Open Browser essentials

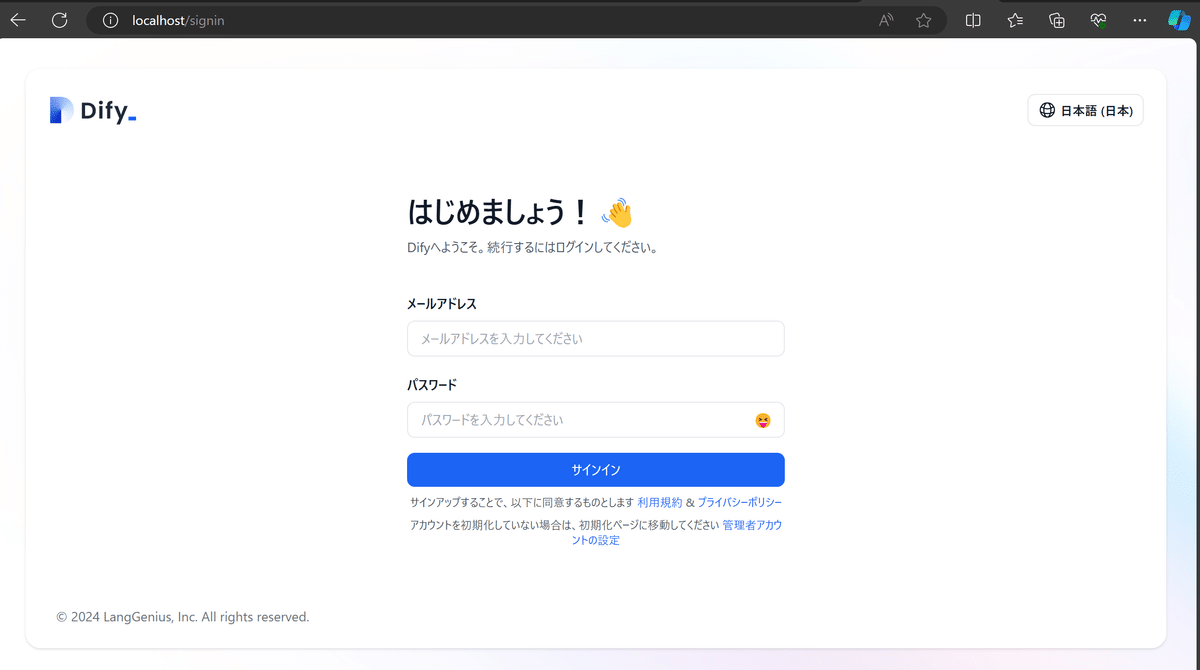[x=1097, y=19]
